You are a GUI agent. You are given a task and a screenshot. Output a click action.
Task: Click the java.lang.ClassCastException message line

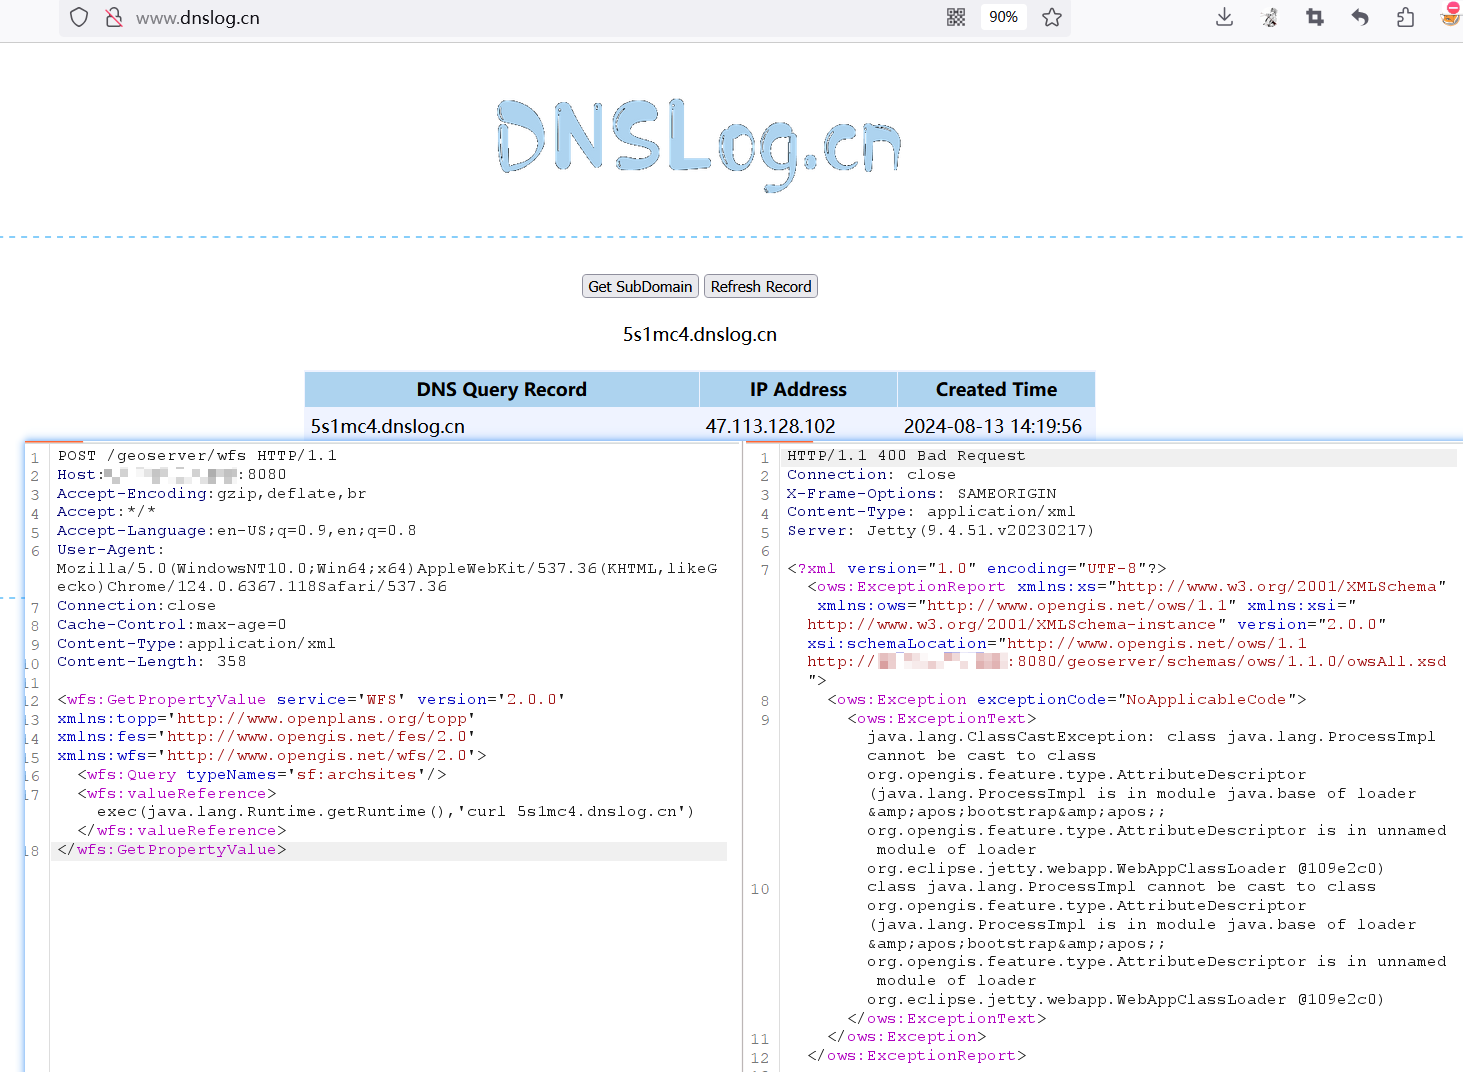point(1151,737)
